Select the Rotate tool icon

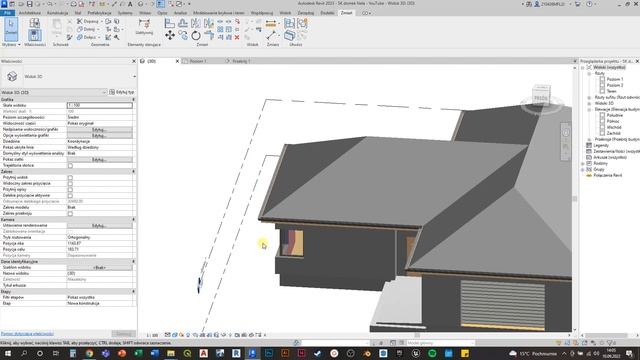click(196, 36)
